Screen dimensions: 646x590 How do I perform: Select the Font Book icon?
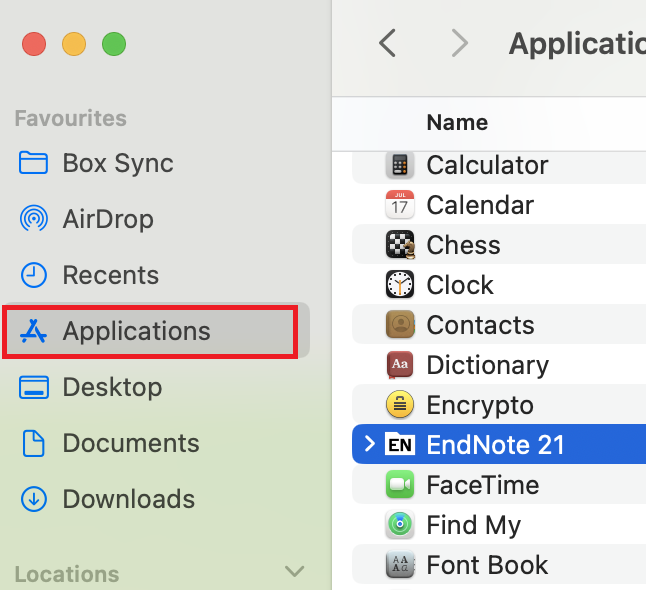(x=400, y=565)
